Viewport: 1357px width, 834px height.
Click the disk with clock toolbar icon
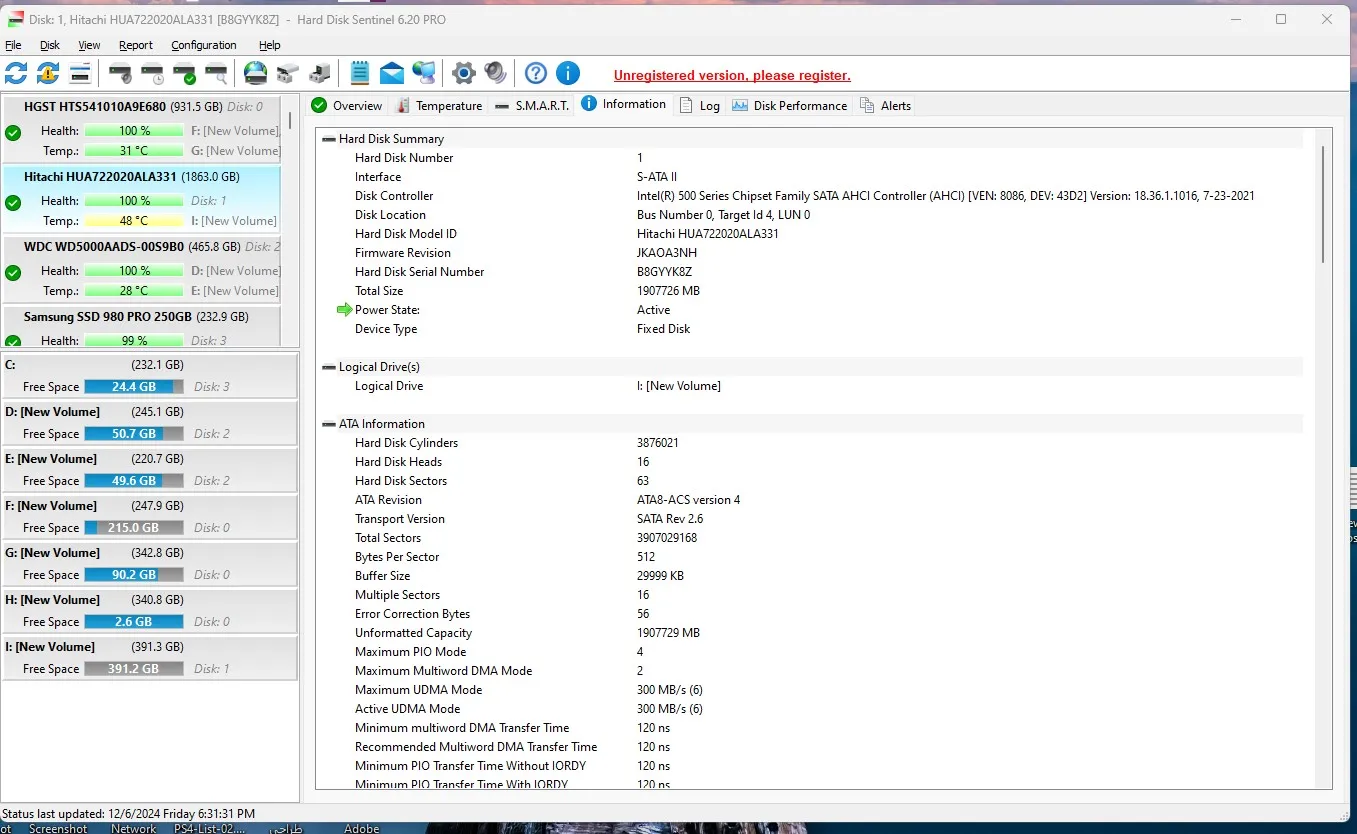[152, 73]
